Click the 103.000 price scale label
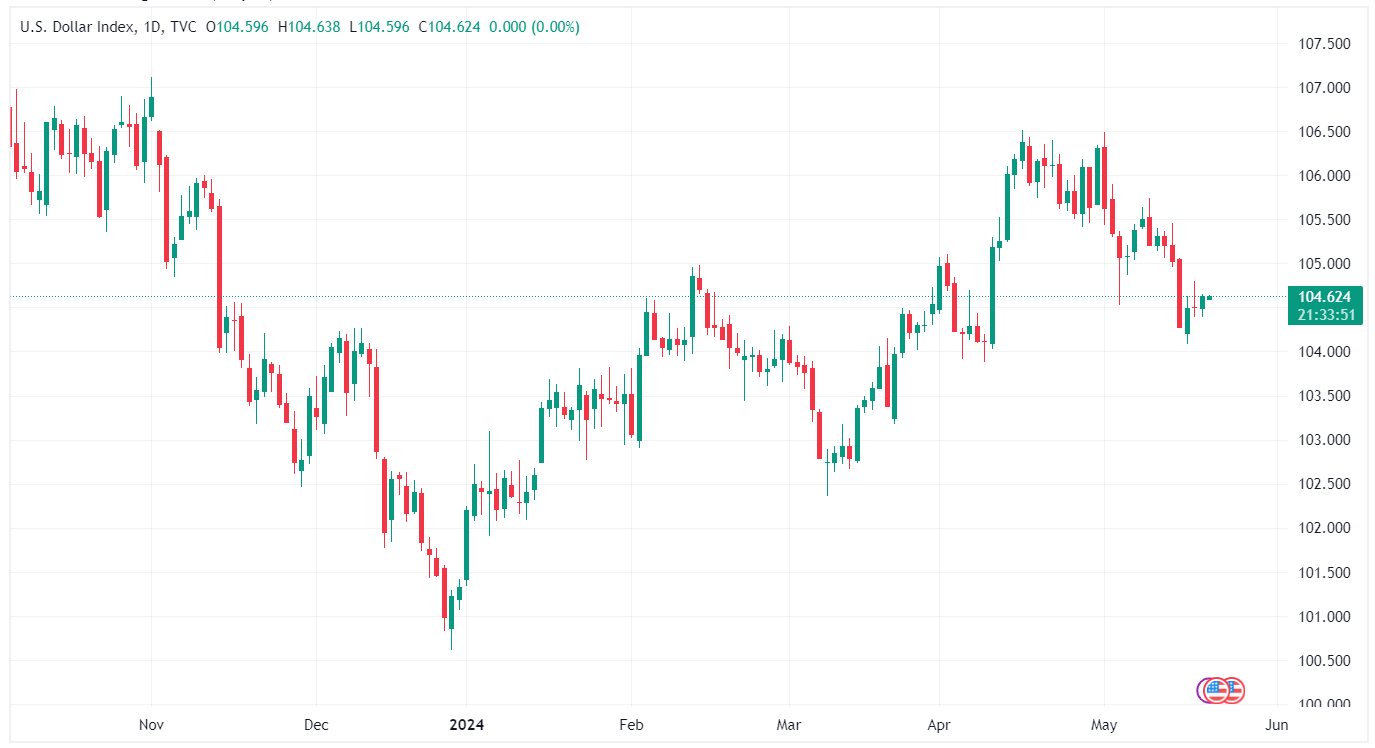1375x748 pixels. (1324, 440)
